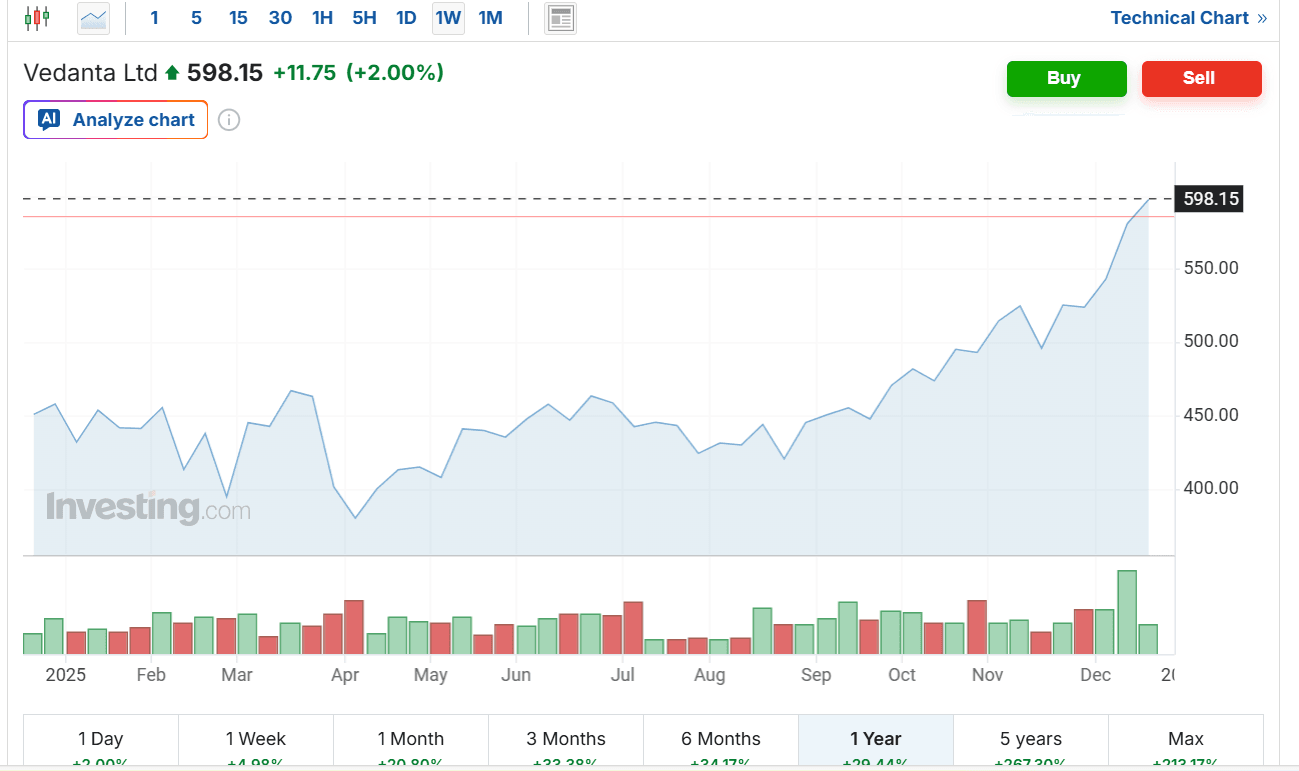Click the Apr label on time axis
The width and height of the screenshot is (1299, 771).
click(x=345, y=675)
